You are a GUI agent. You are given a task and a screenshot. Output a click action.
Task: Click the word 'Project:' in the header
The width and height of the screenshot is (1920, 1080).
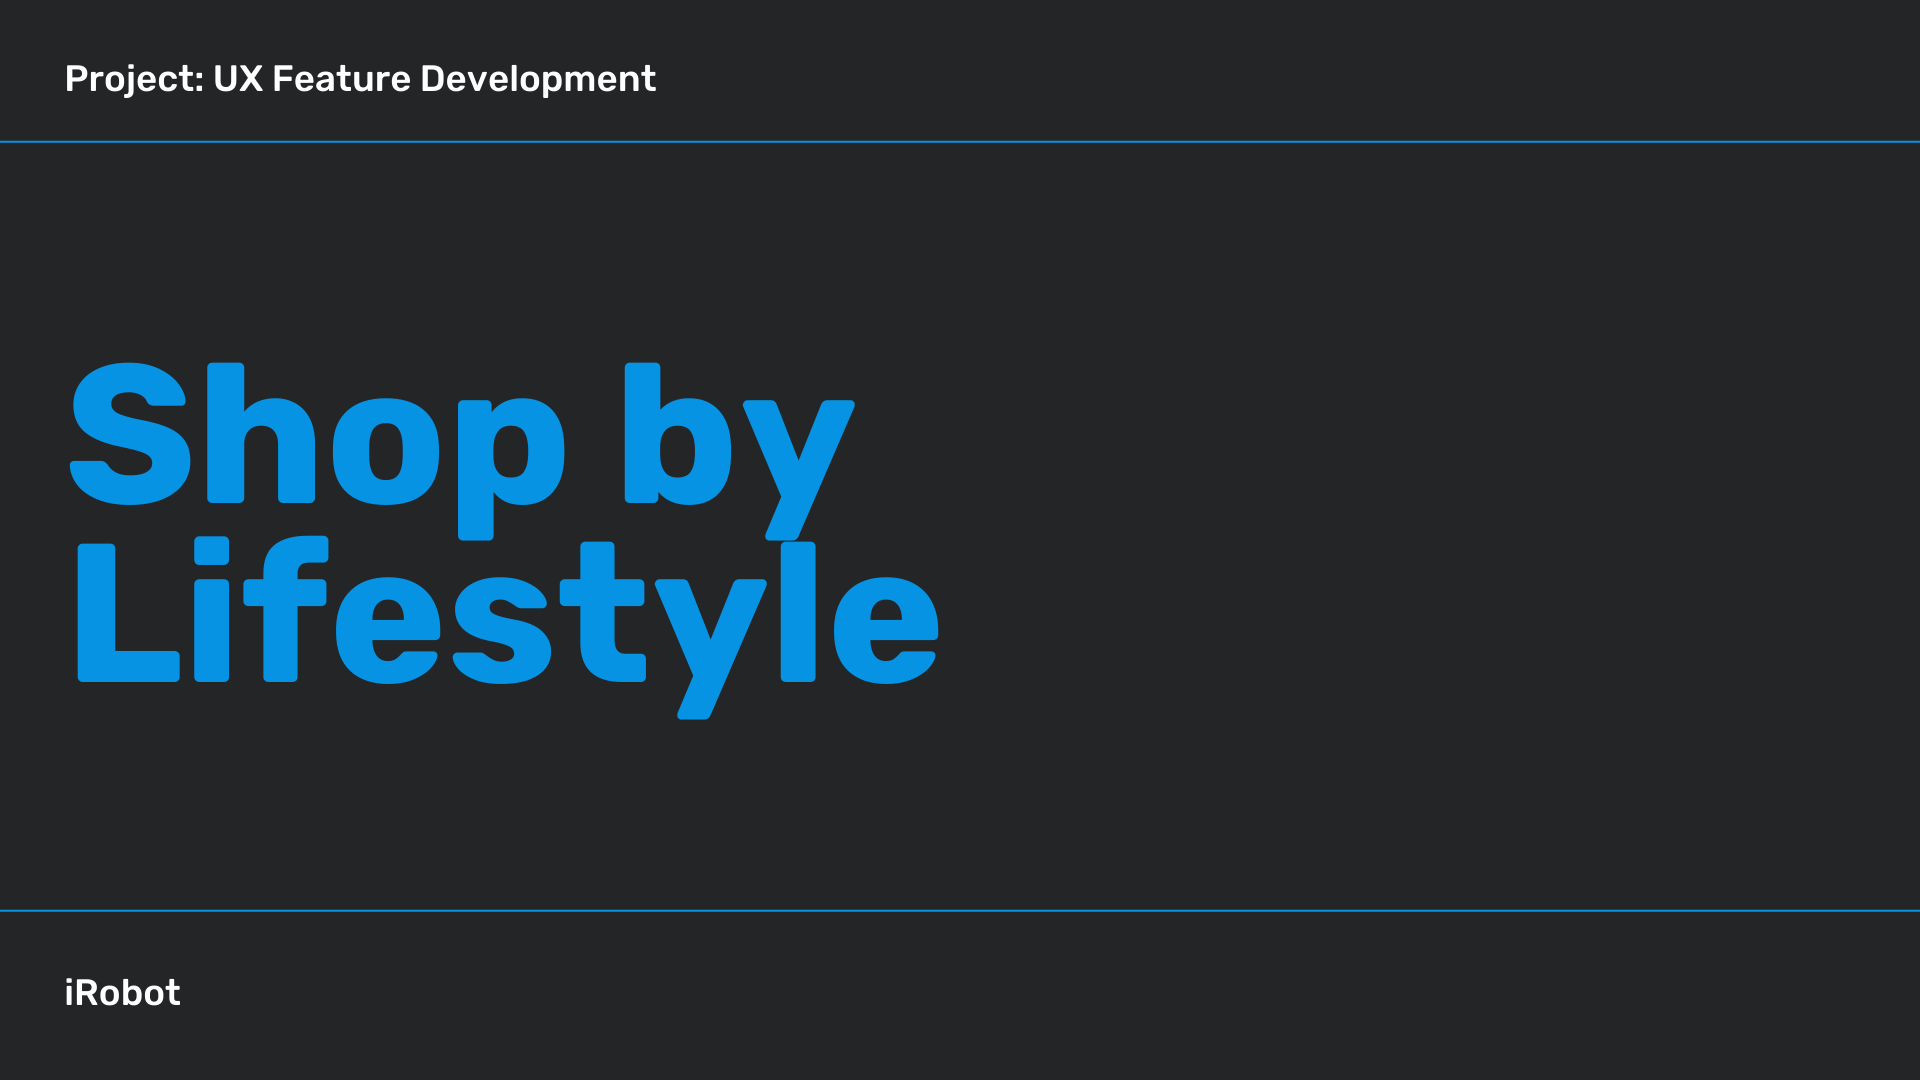tap(134, 79)
